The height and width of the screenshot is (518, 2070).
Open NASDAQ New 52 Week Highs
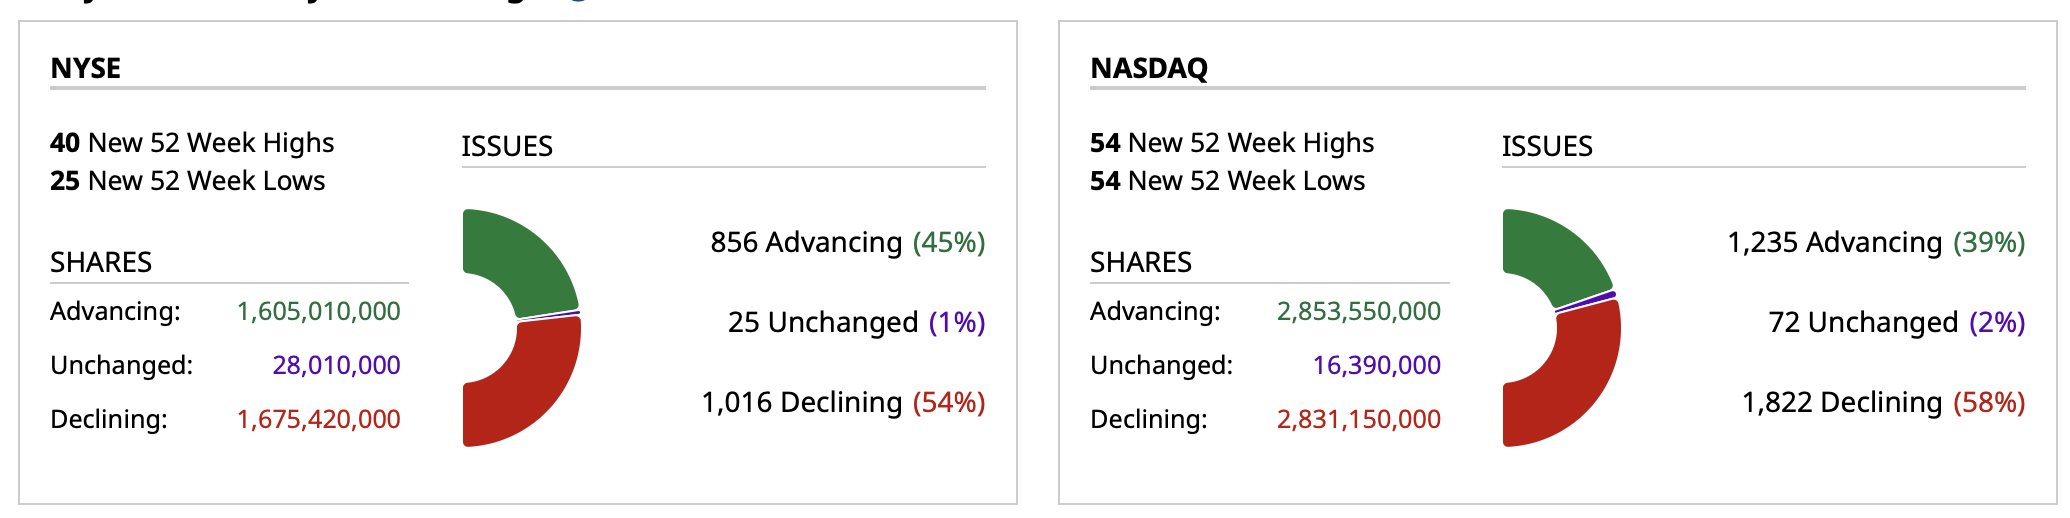point(1232,143)
